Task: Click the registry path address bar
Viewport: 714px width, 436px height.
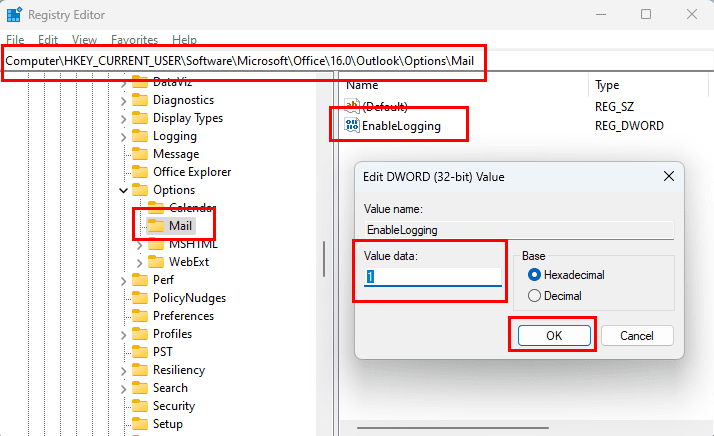Action: pos(245,62)
